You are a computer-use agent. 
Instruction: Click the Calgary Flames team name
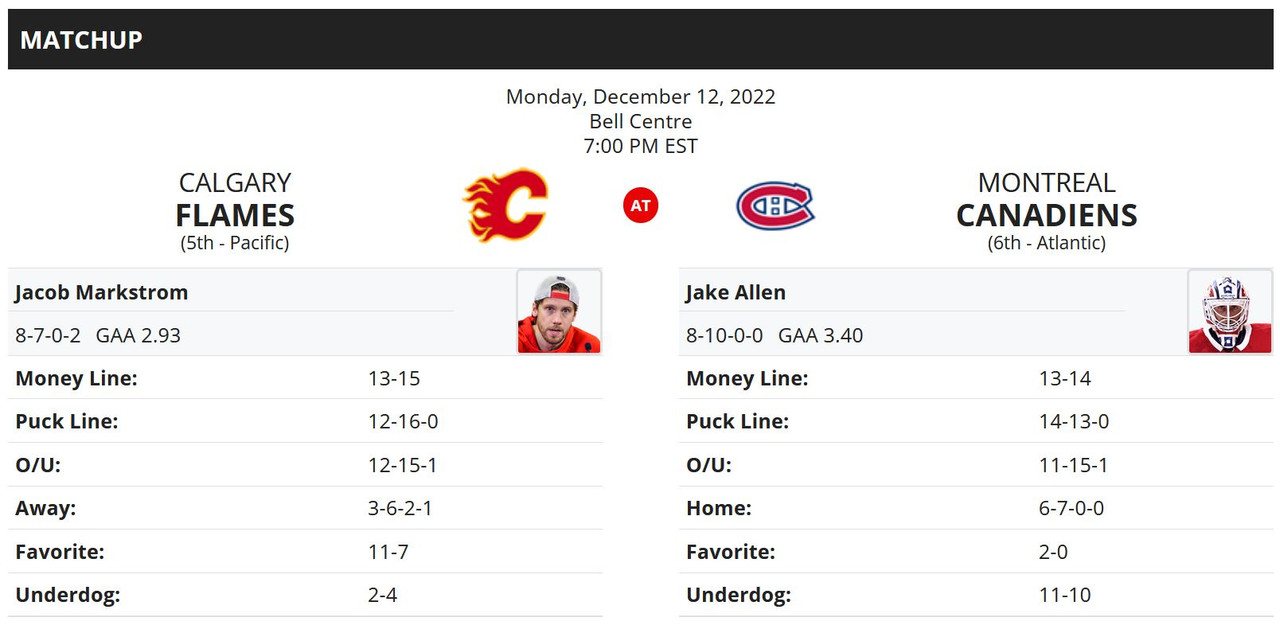click(x=235, y=200)
